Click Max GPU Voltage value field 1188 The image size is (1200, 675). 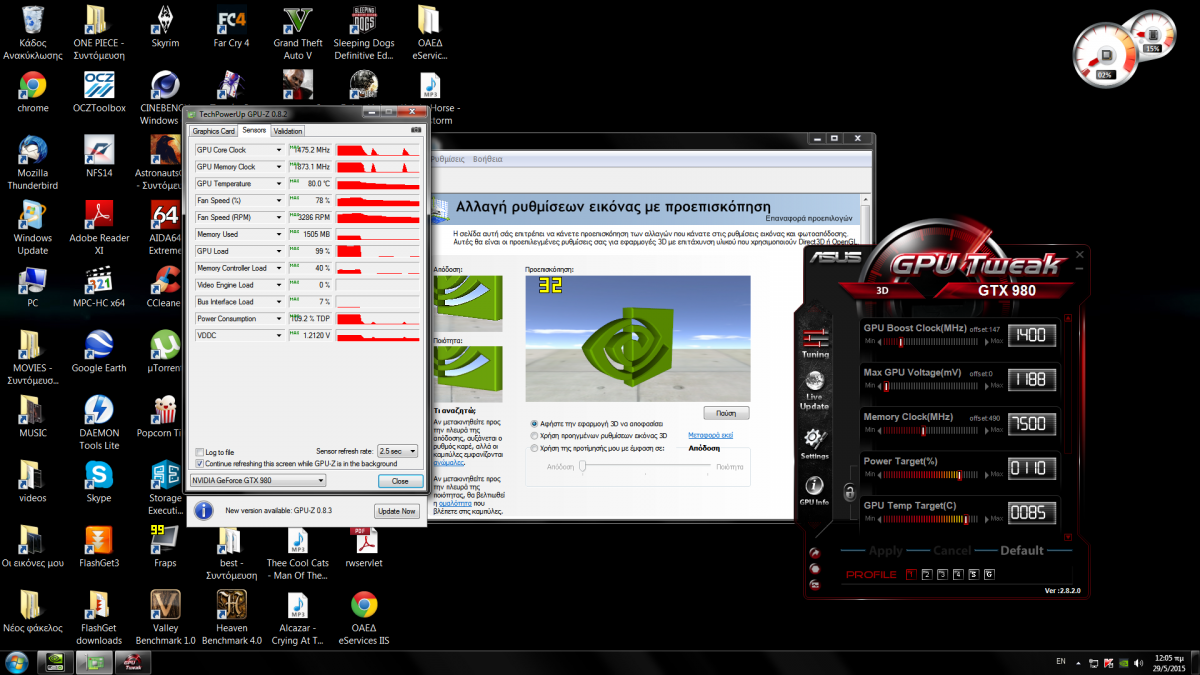tap(1031, 379)
